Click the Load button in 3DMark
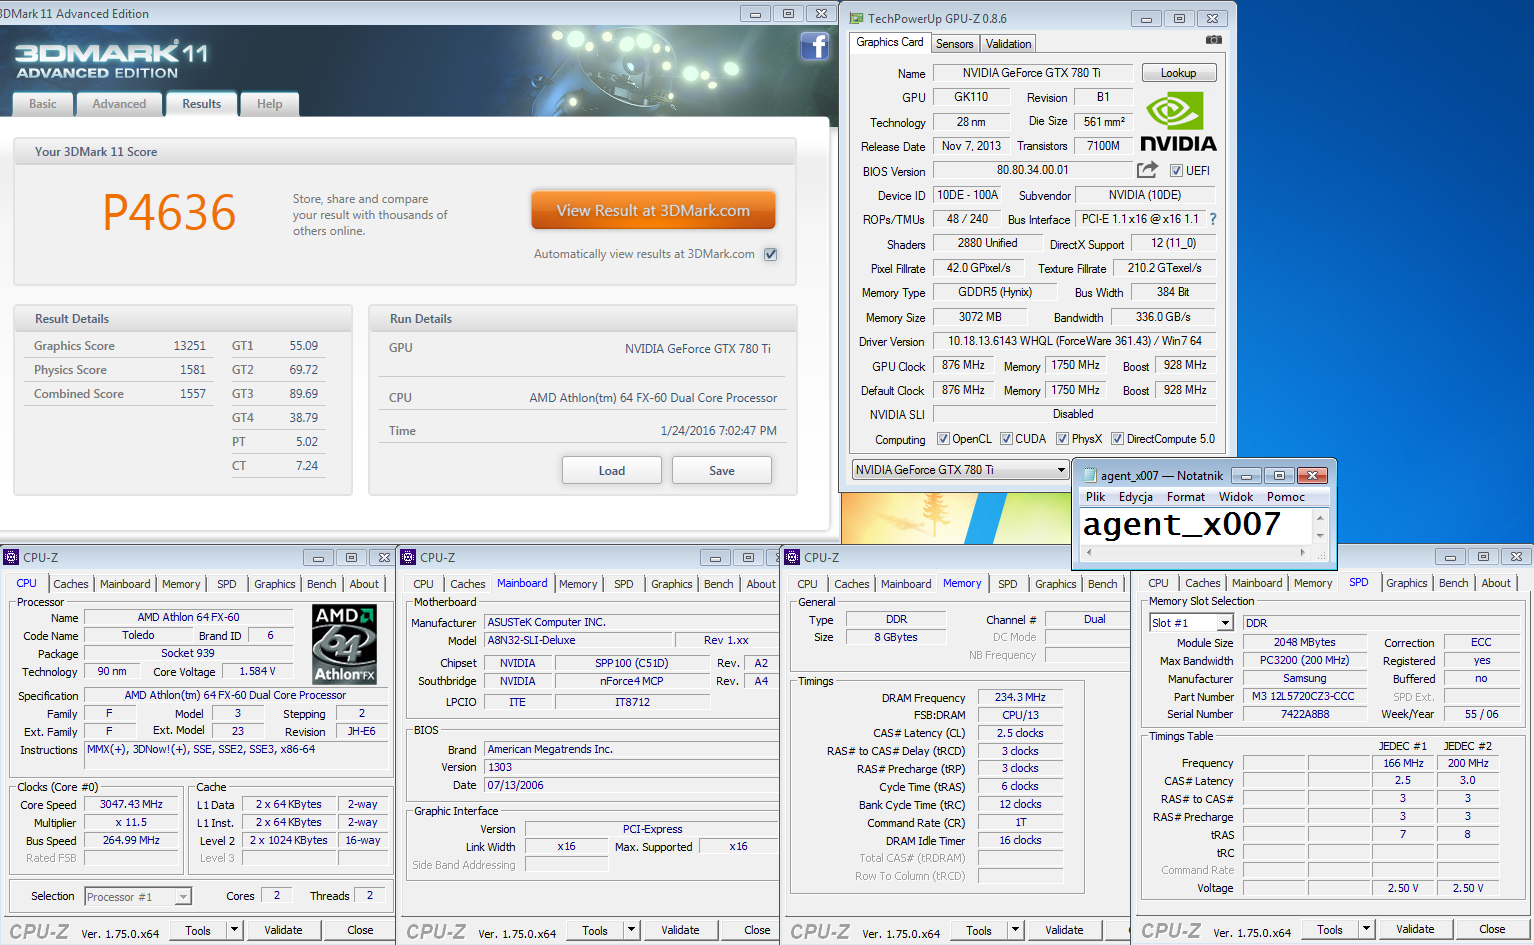The height and width of the screenshot is (945, 1534). 612,470
